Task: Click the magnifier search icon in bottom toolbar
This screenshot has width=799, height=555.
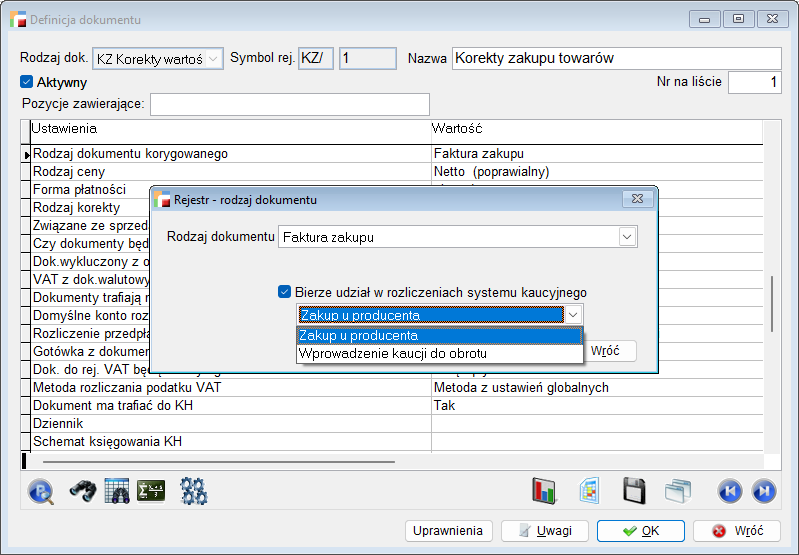Action: (41, 491)
